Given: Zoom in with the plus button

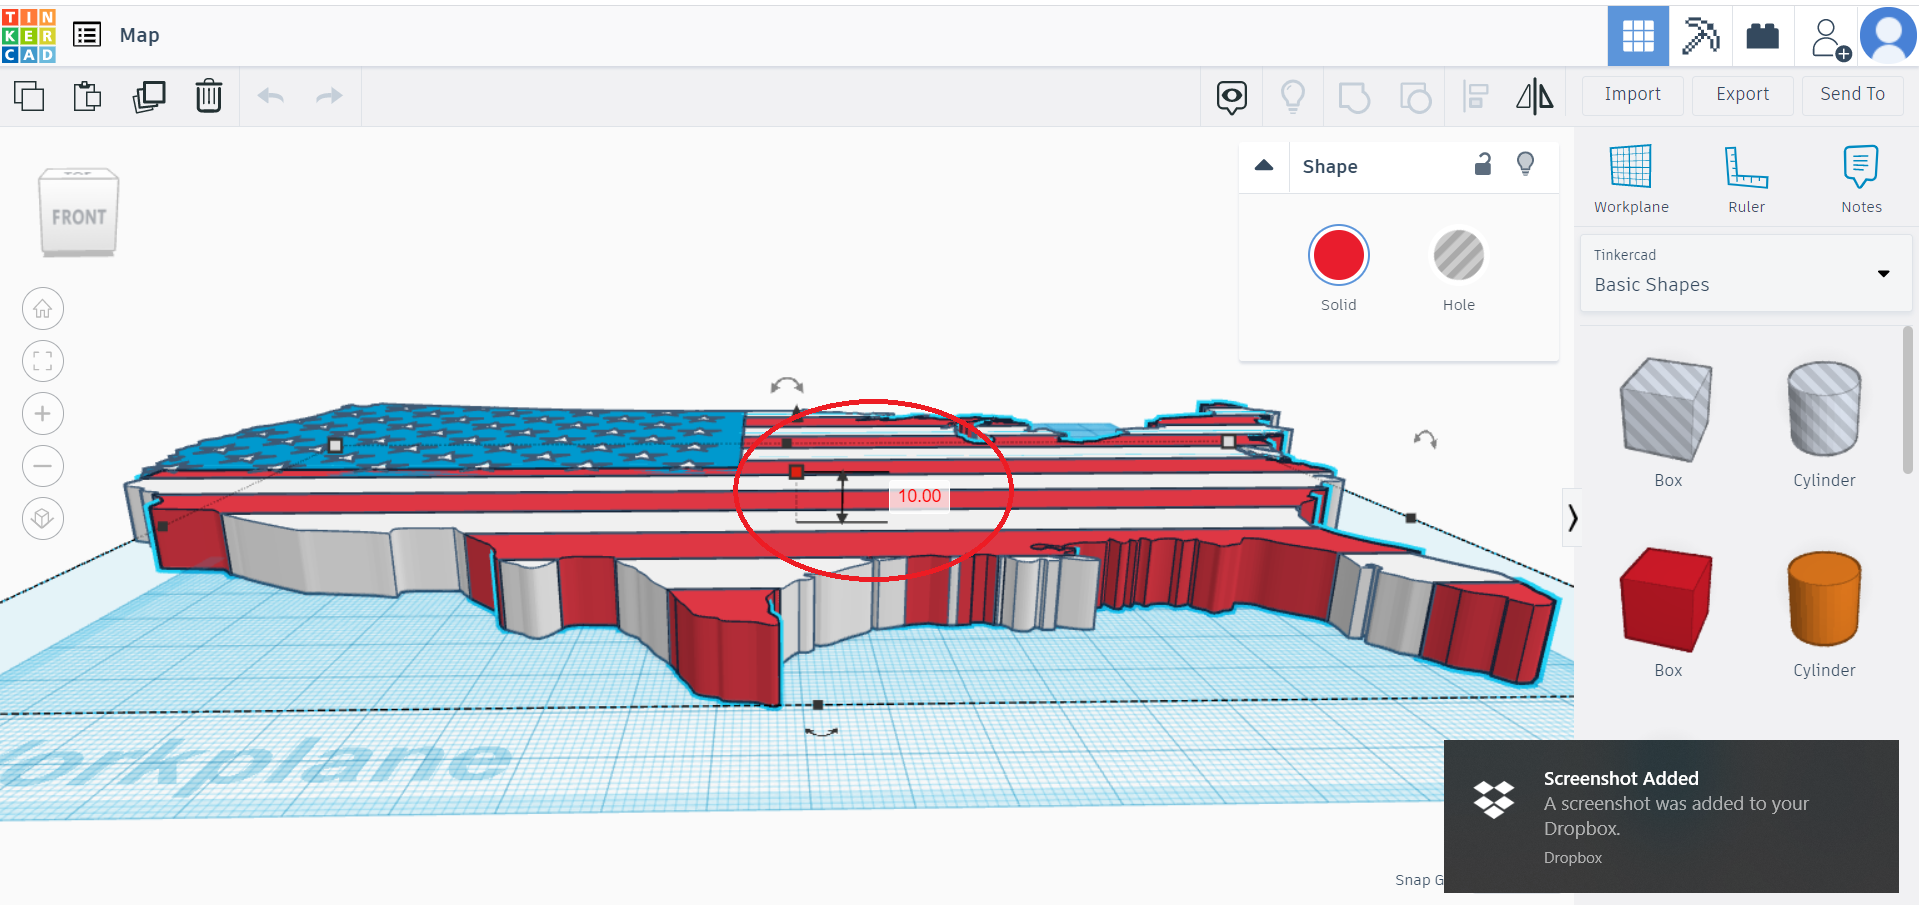Looking at the screenshot, I should pos(43,414).
